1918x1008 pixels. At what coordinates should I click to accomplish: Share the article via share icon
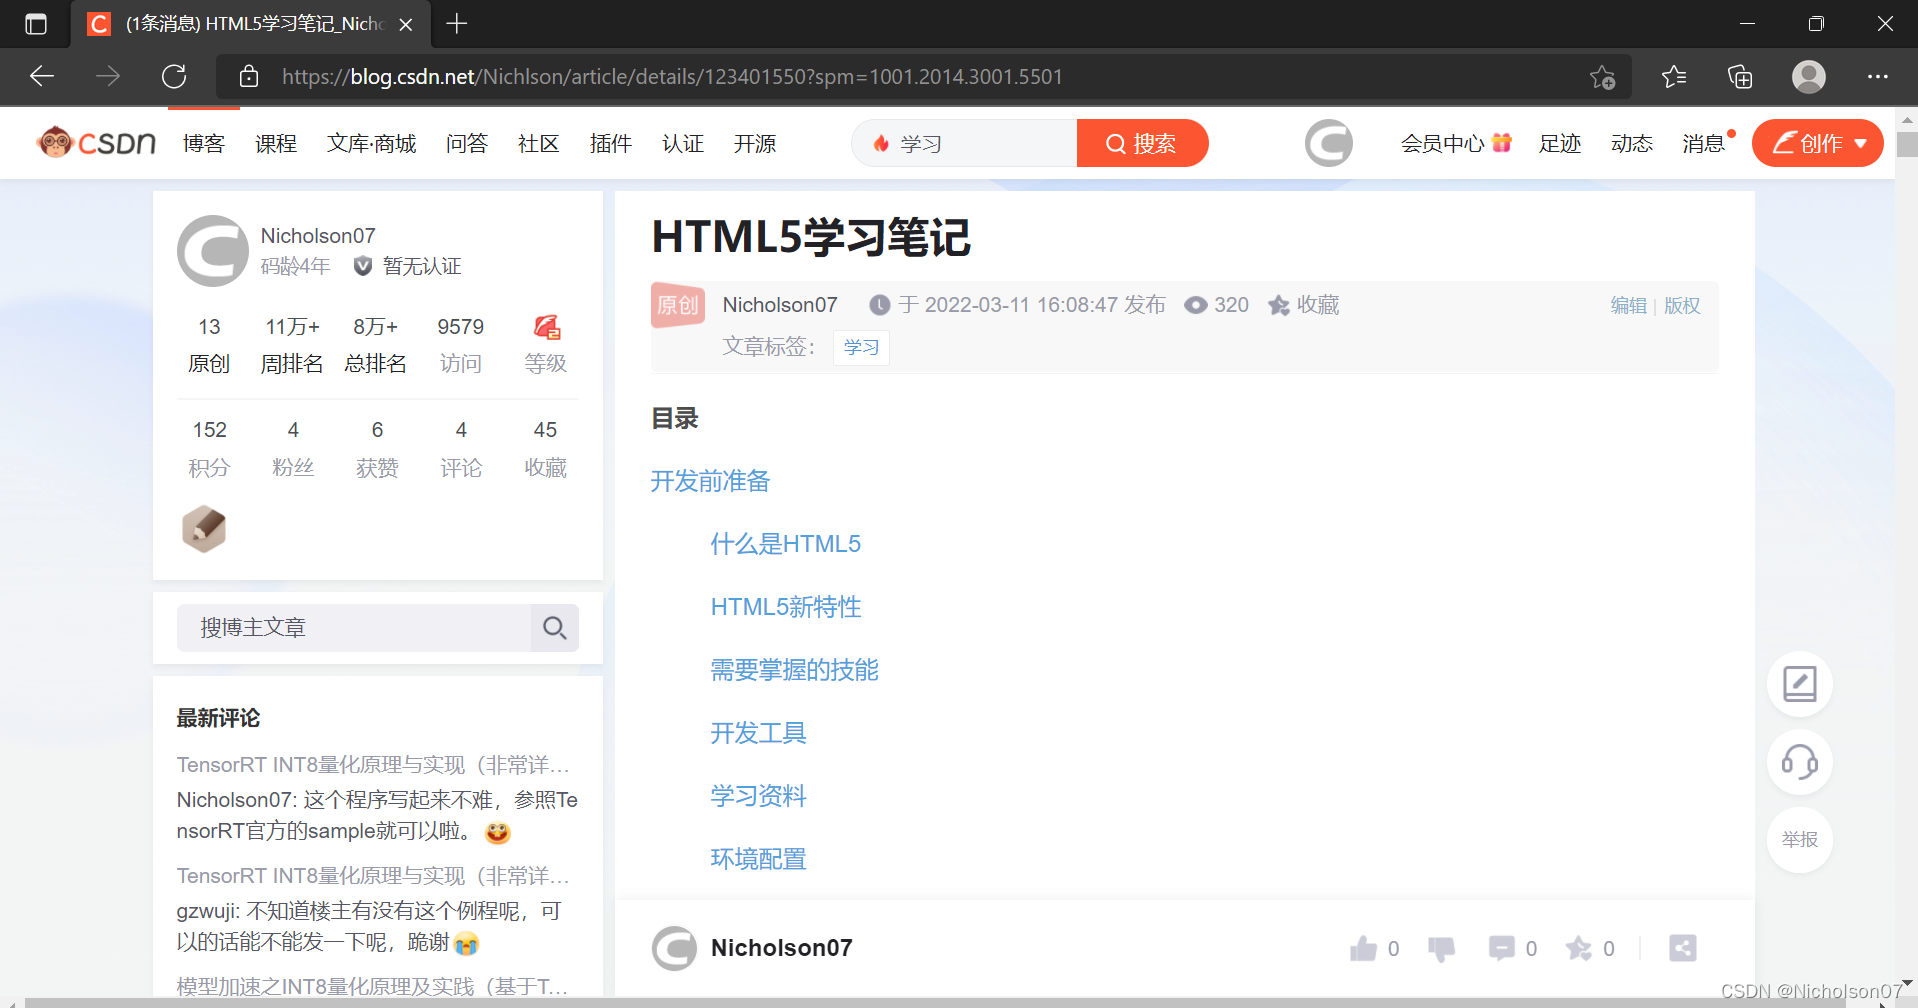pyautogui.click(x=1683, y=948)
